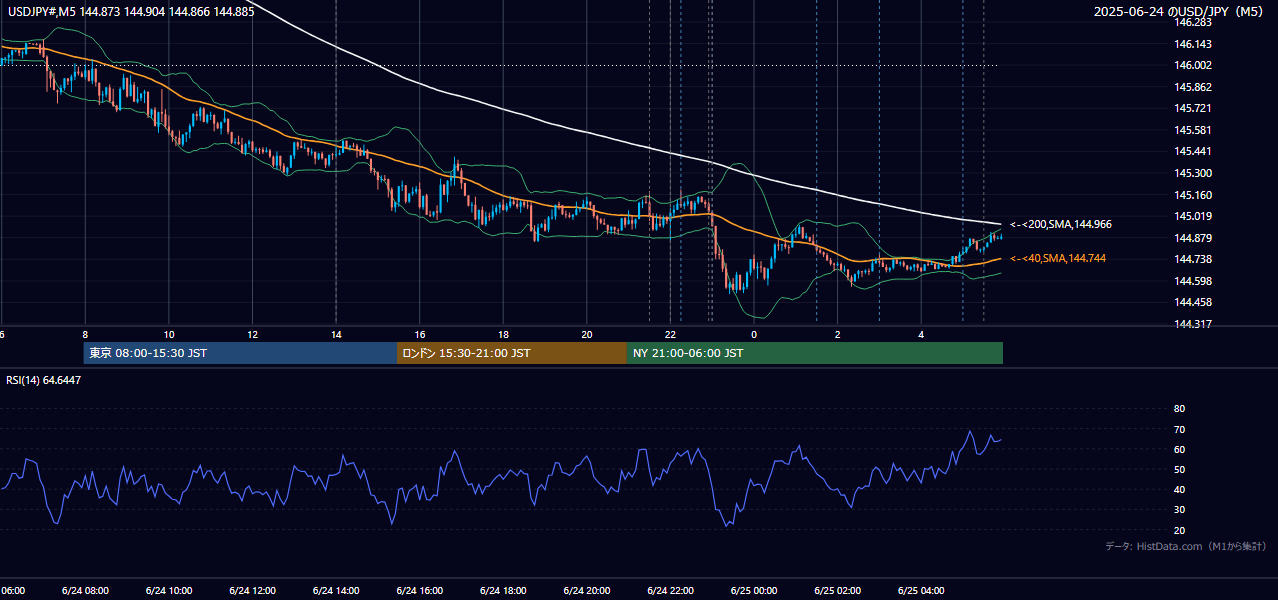Image resolution: width=1278 pixels, height=600 pixels.
Task: Select the 東京 08:00-15:30 JST session bar
Action: pyautogui.click(x=240, y=353)
